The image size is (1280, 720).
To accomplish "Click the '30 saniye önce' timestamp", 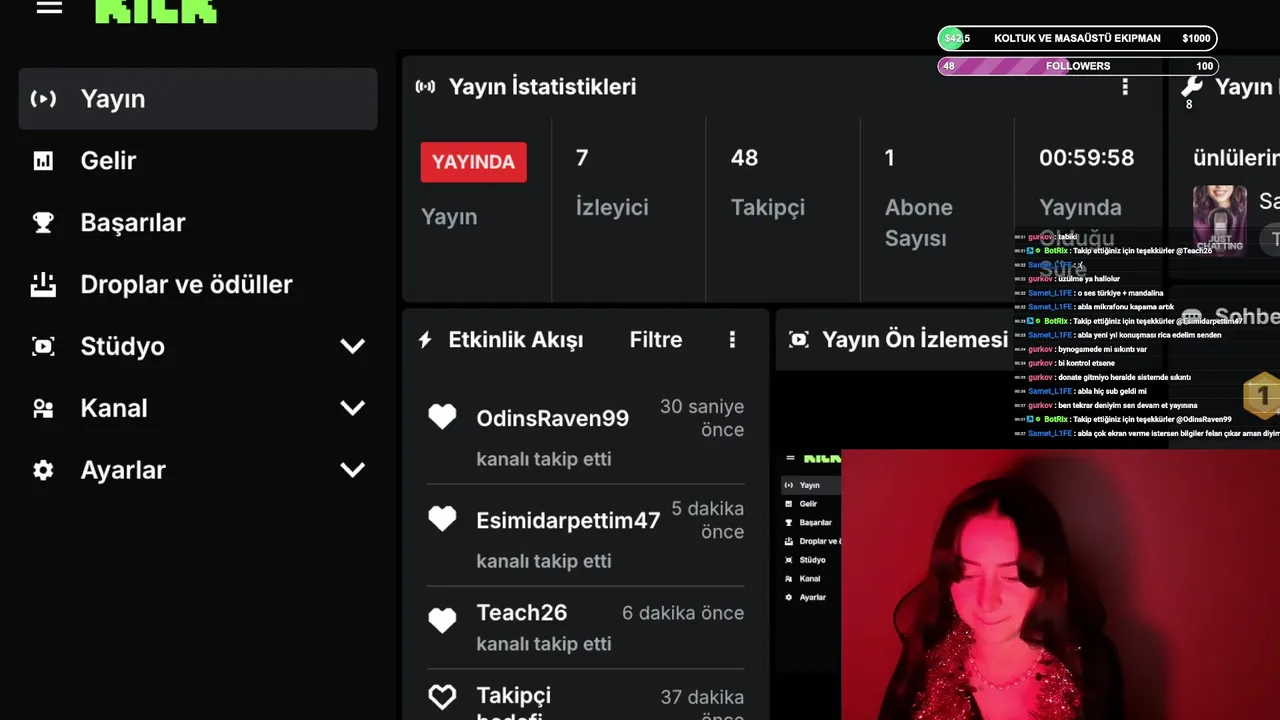I will click(x=702, y=418).
